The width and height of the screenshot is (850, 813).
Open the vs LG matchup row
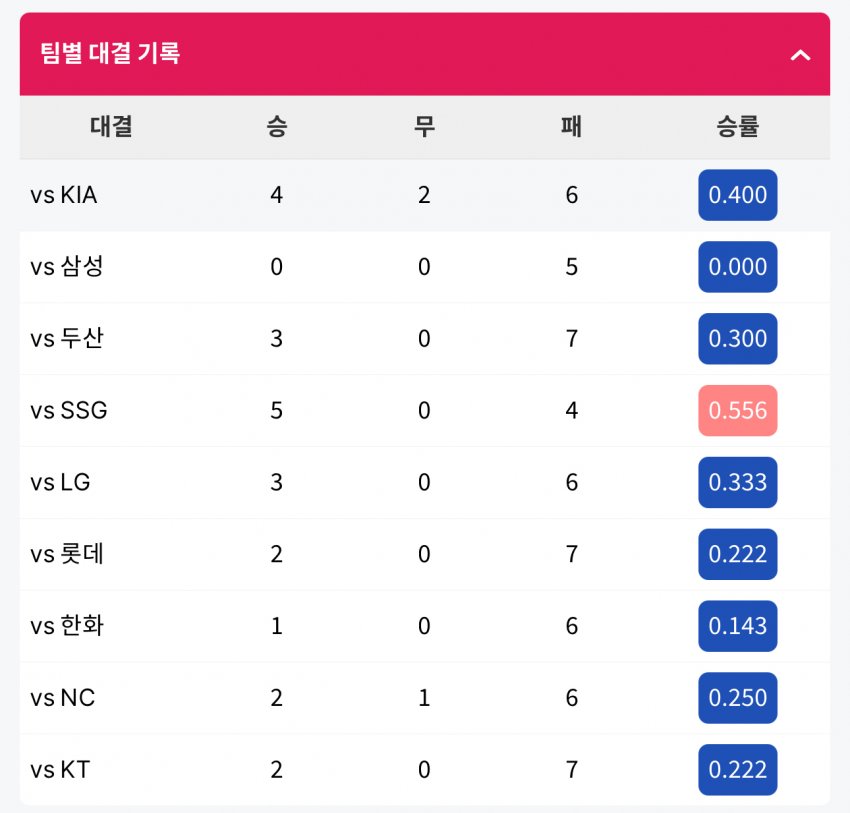coord(425,482)
